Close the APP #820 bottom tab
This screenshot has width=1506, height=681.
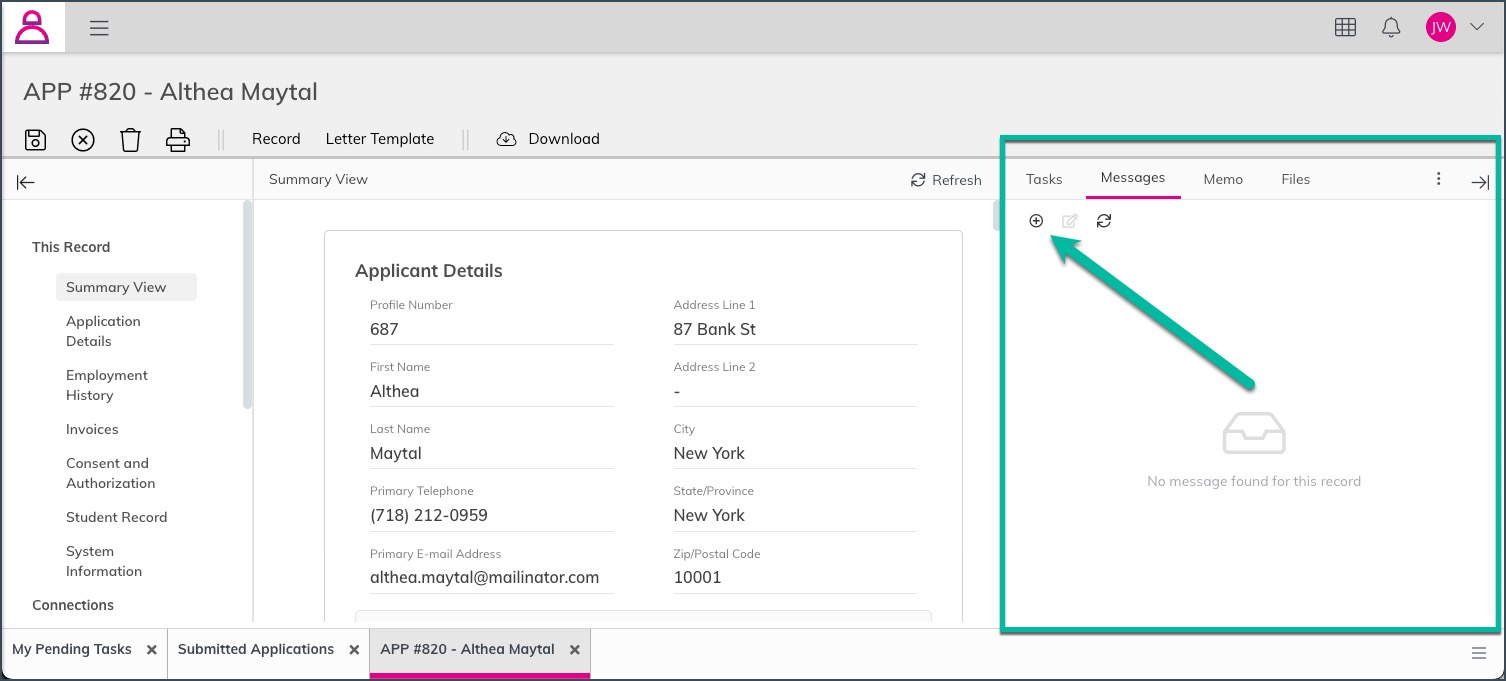[575, 650]
